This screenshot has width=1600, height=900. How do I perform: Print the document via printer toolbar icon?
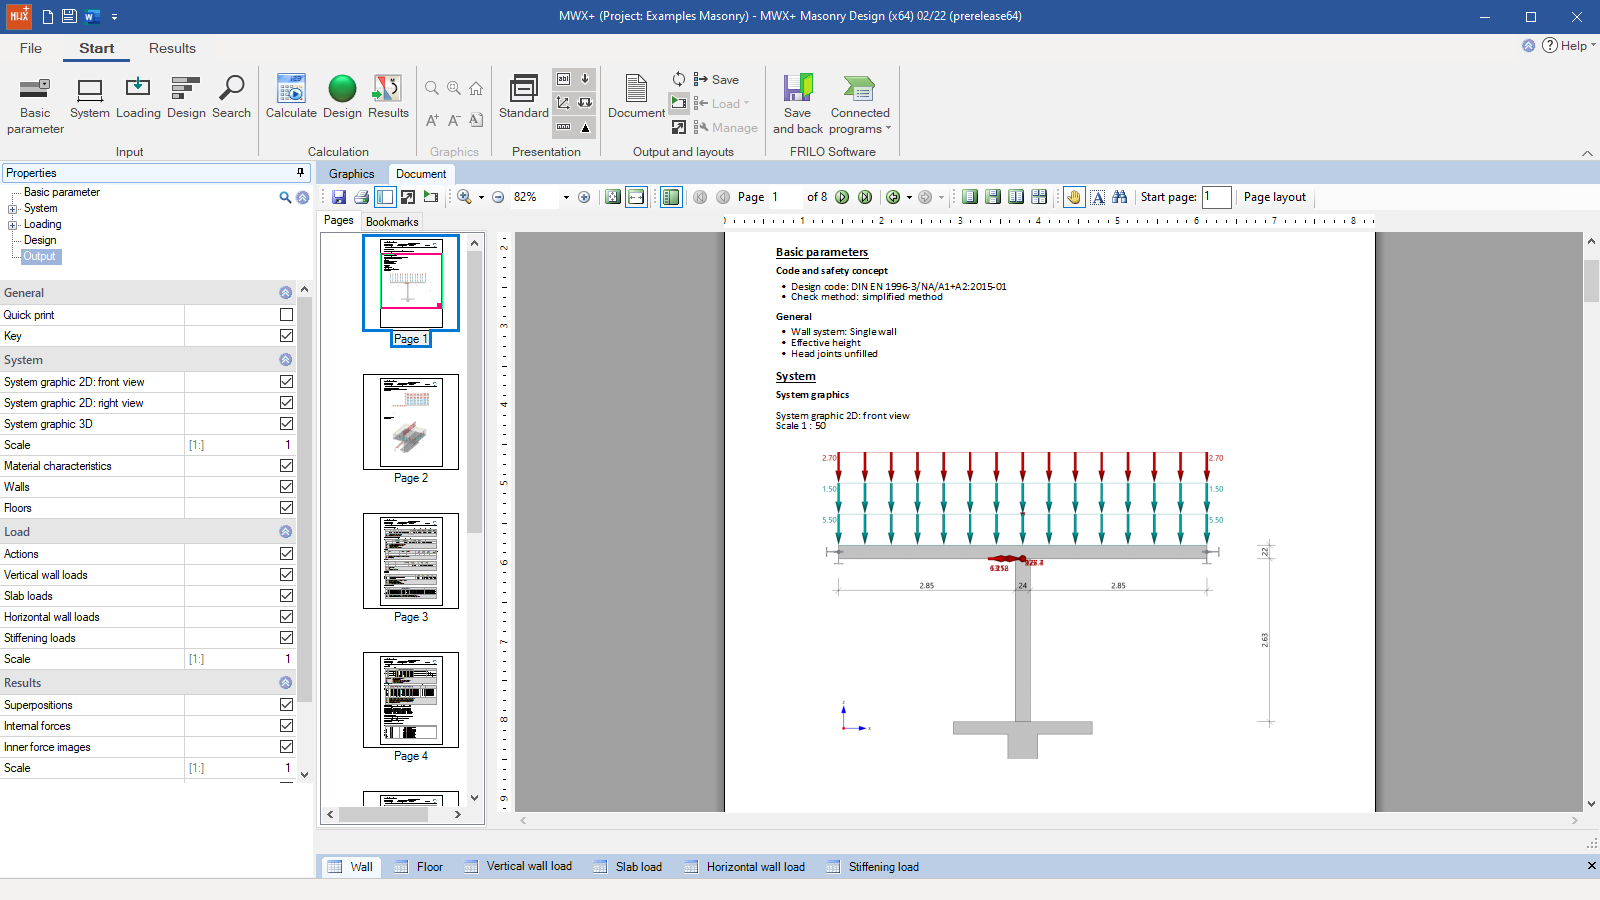362,197
